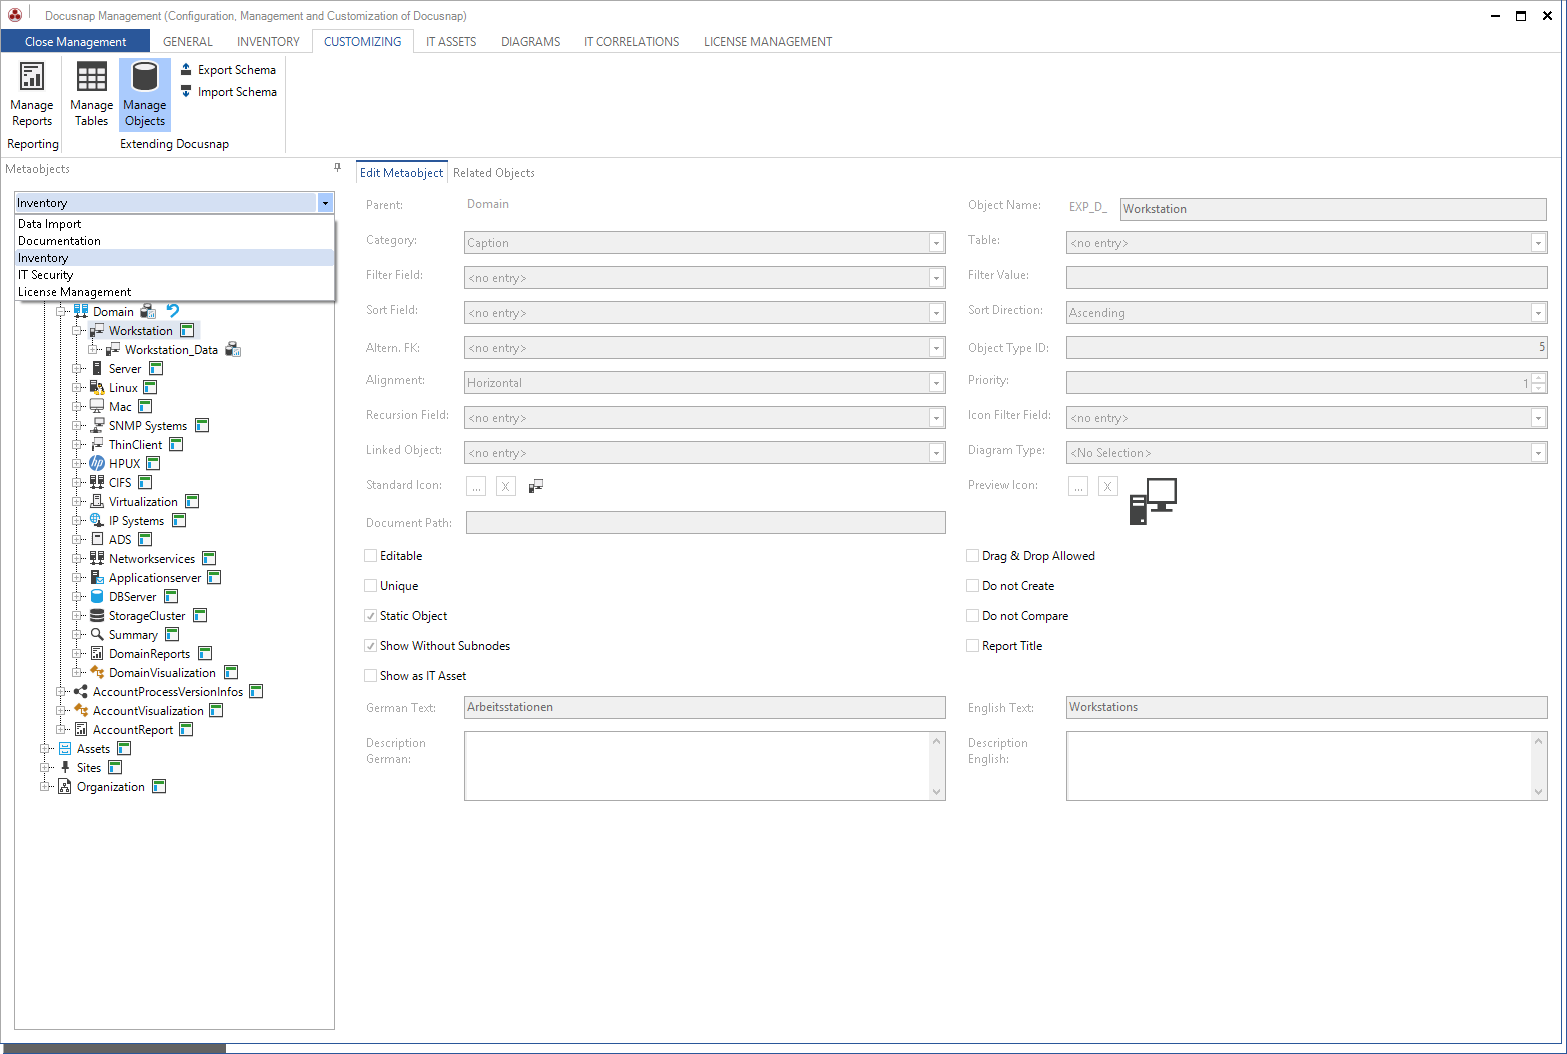
Task: Click the Sites pin icon
Action: tap(65, 767)
